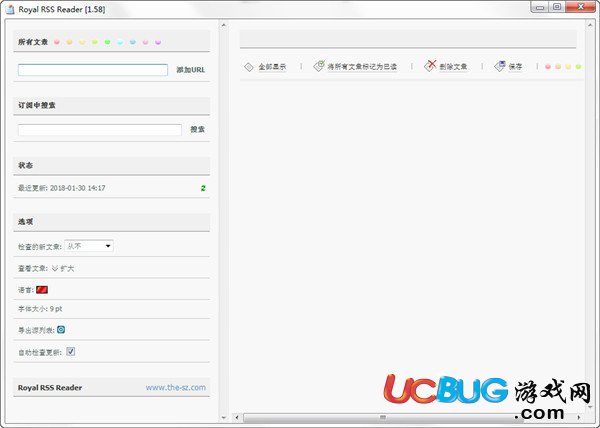Screen dimensions: 600x428
Task: Click the Royal RSS Reader title bar app icon
Action: (x=10, y=9)
